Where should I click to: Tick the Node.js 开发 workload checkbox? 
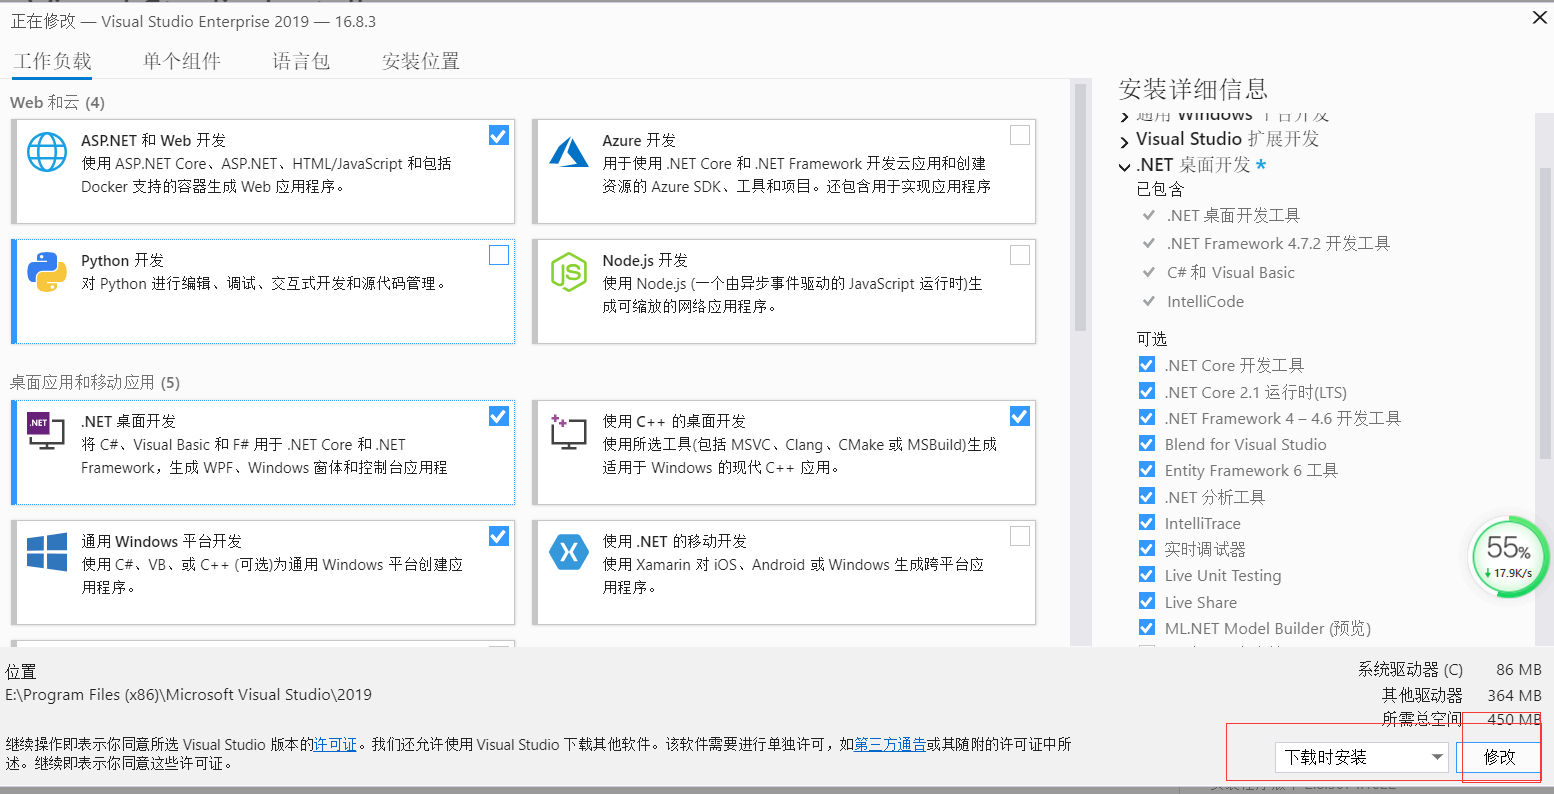coord(1020,255)
